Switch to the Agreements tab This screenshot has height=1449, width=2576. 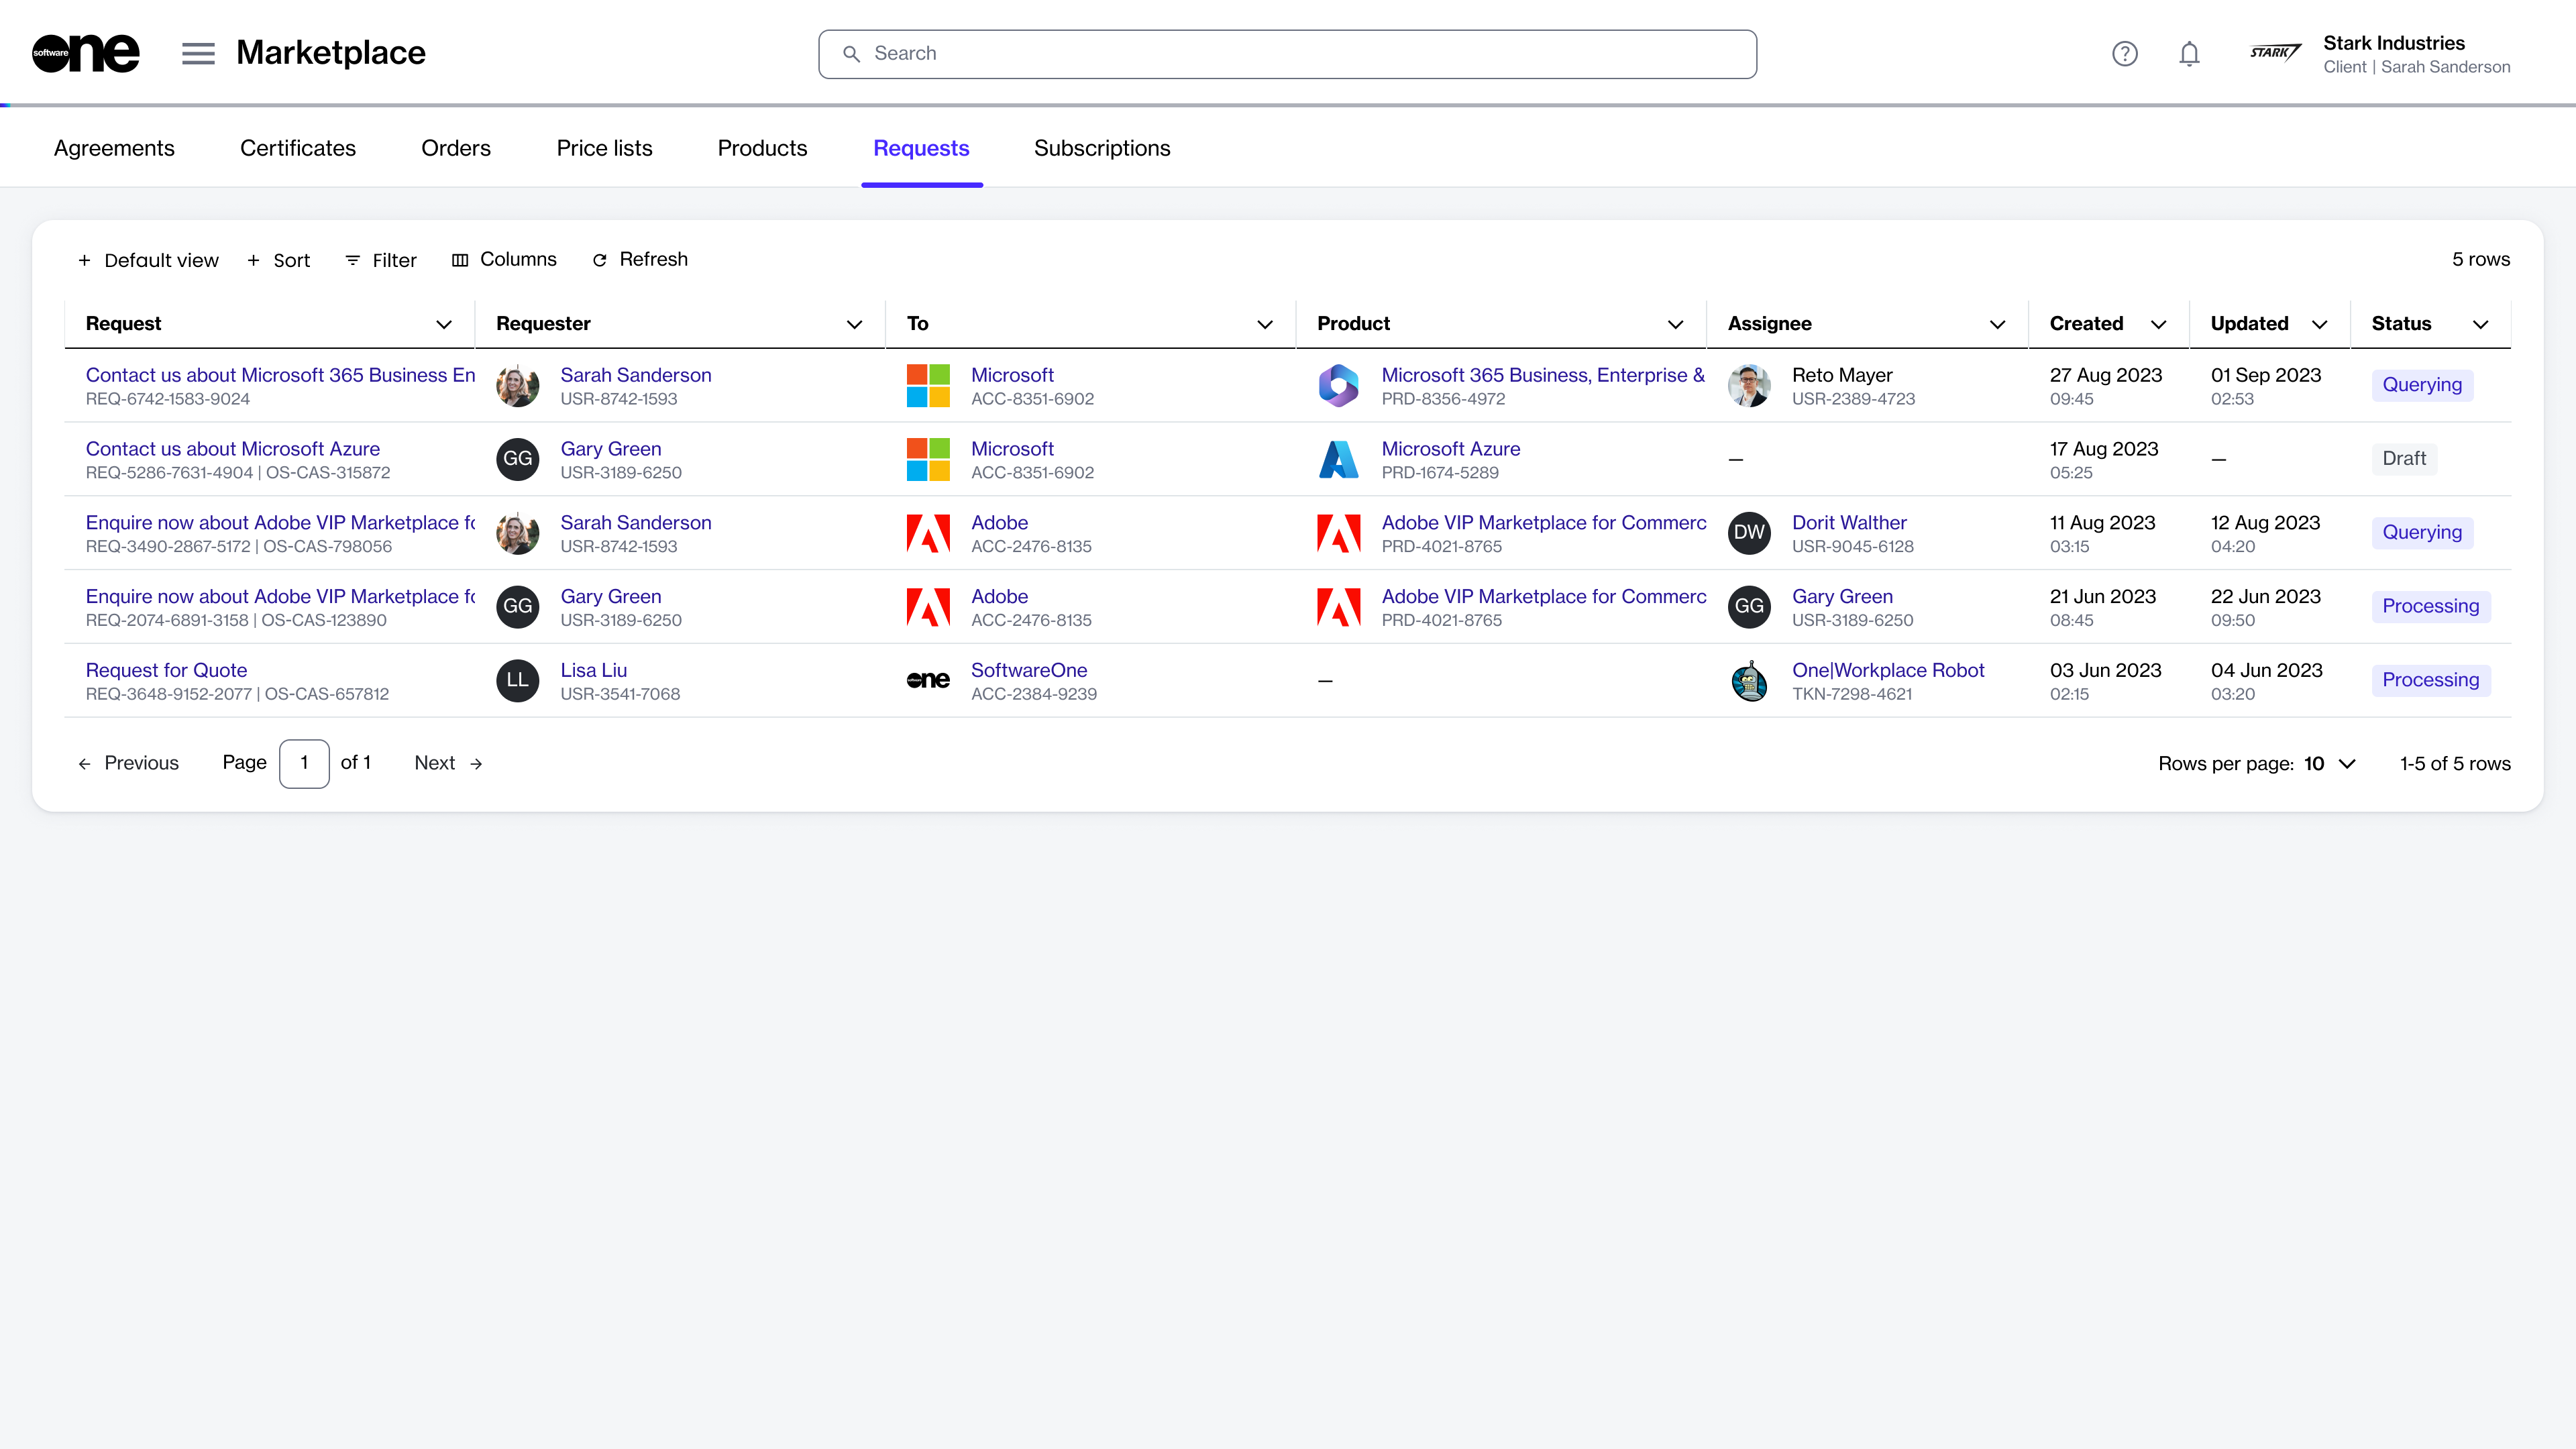(114, 148)
